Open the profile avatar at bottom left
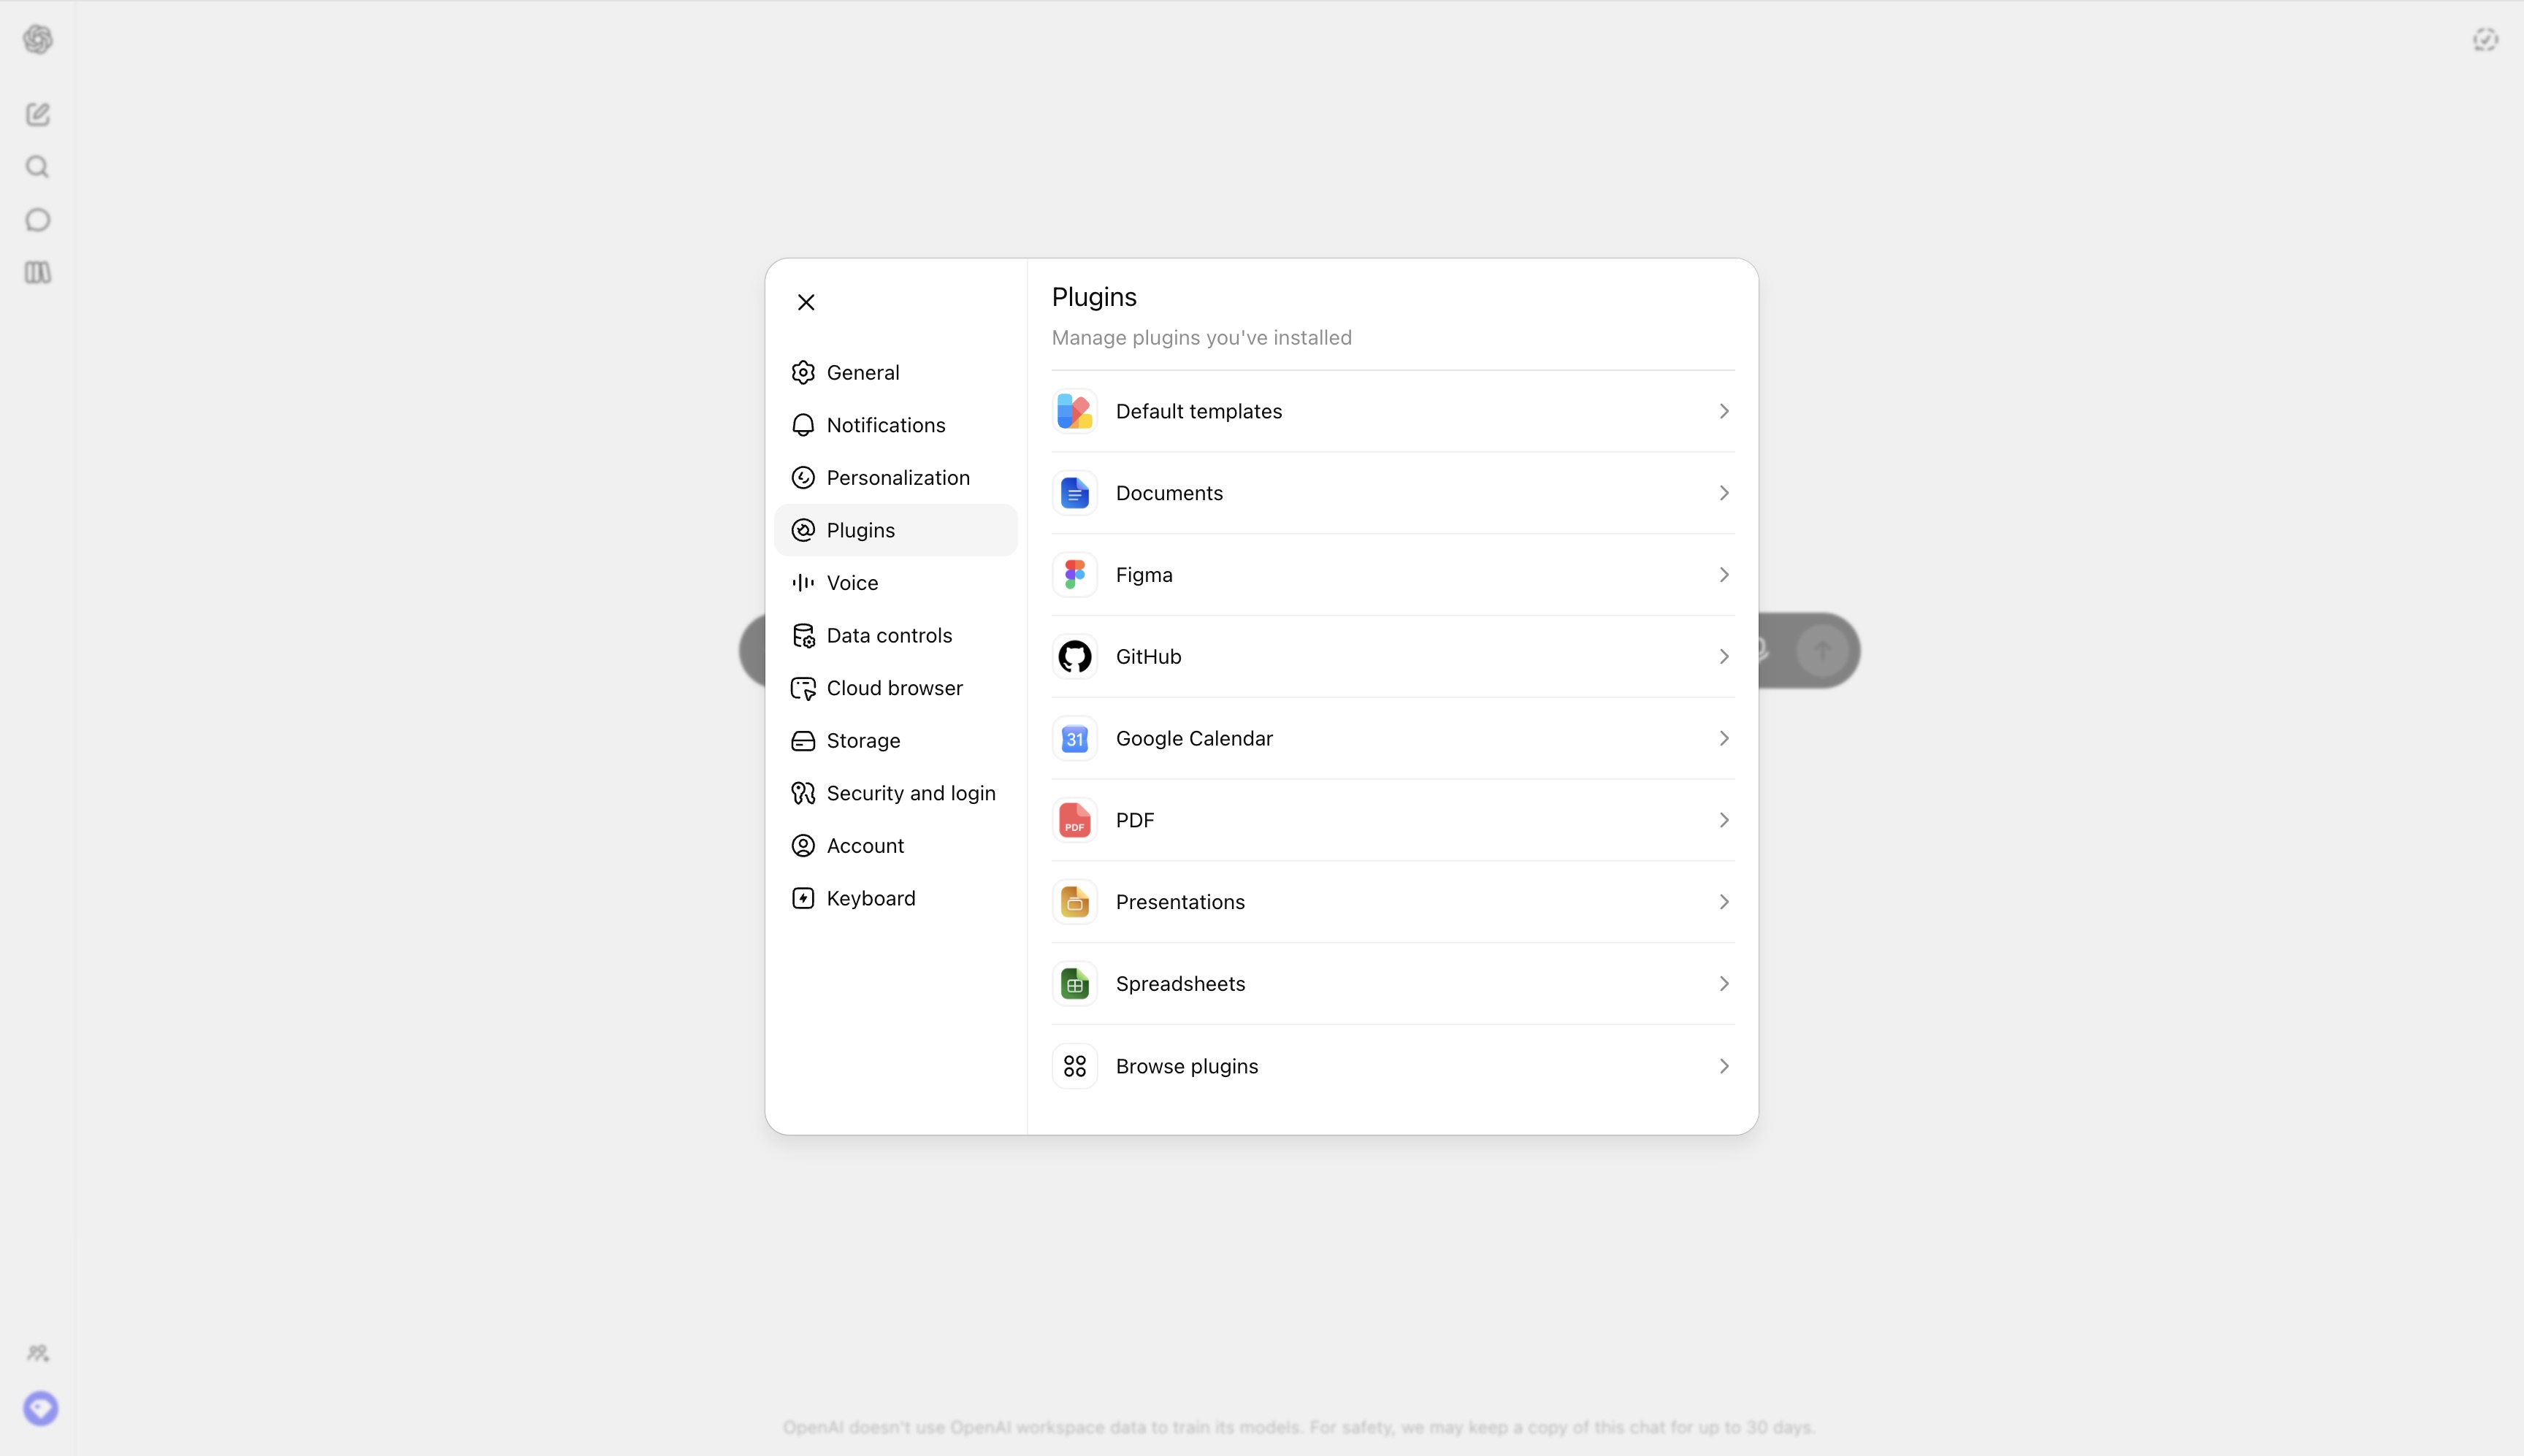Image resolution: width=2524 pixels, height=1456 pixels. point(41,1408)
